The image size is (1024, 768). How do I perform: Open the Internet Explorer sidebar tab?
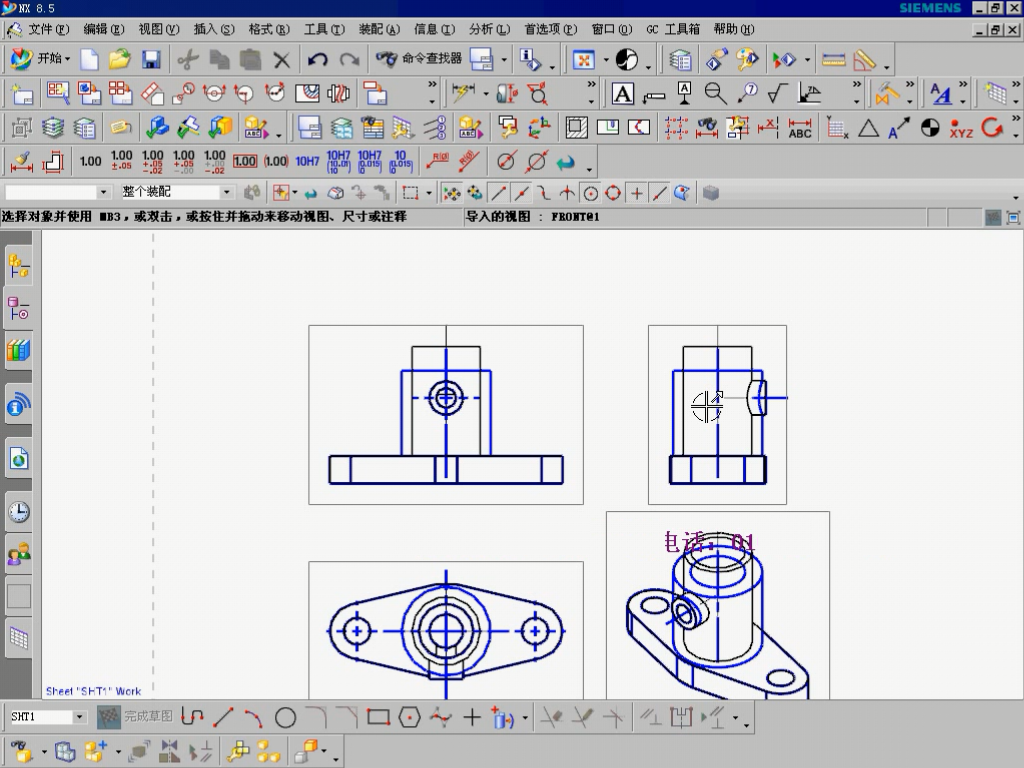coord(19,460)
